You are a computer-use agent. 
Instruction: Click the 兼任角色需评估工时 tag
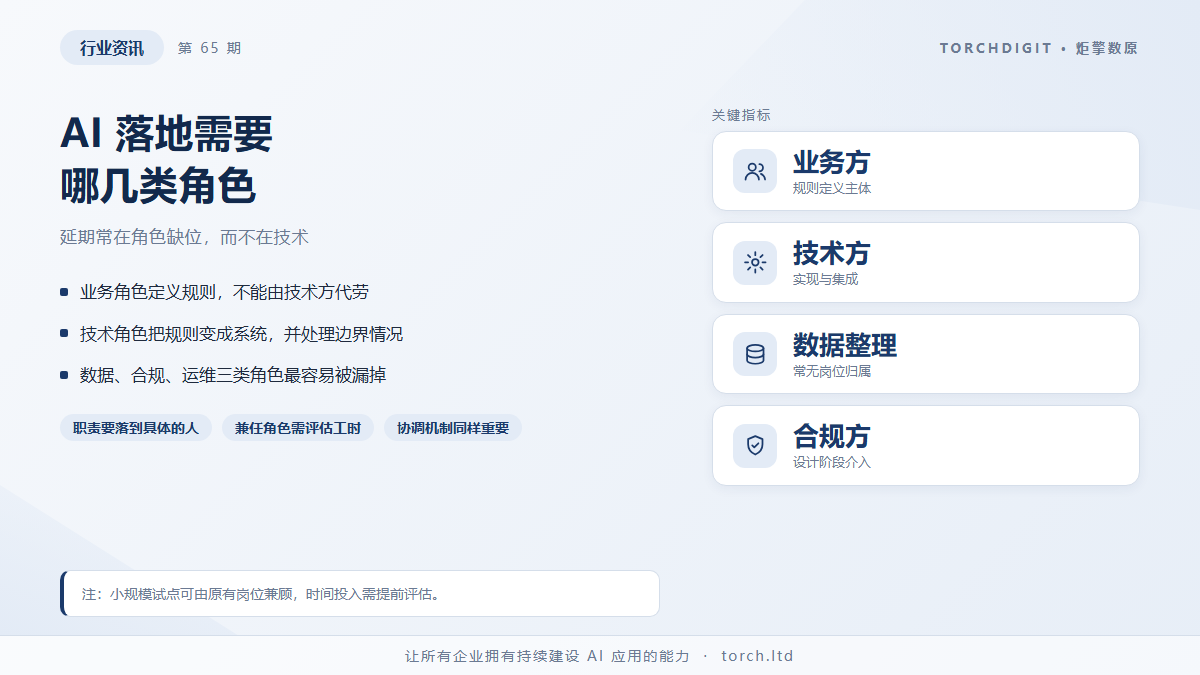tap(298, 428)
